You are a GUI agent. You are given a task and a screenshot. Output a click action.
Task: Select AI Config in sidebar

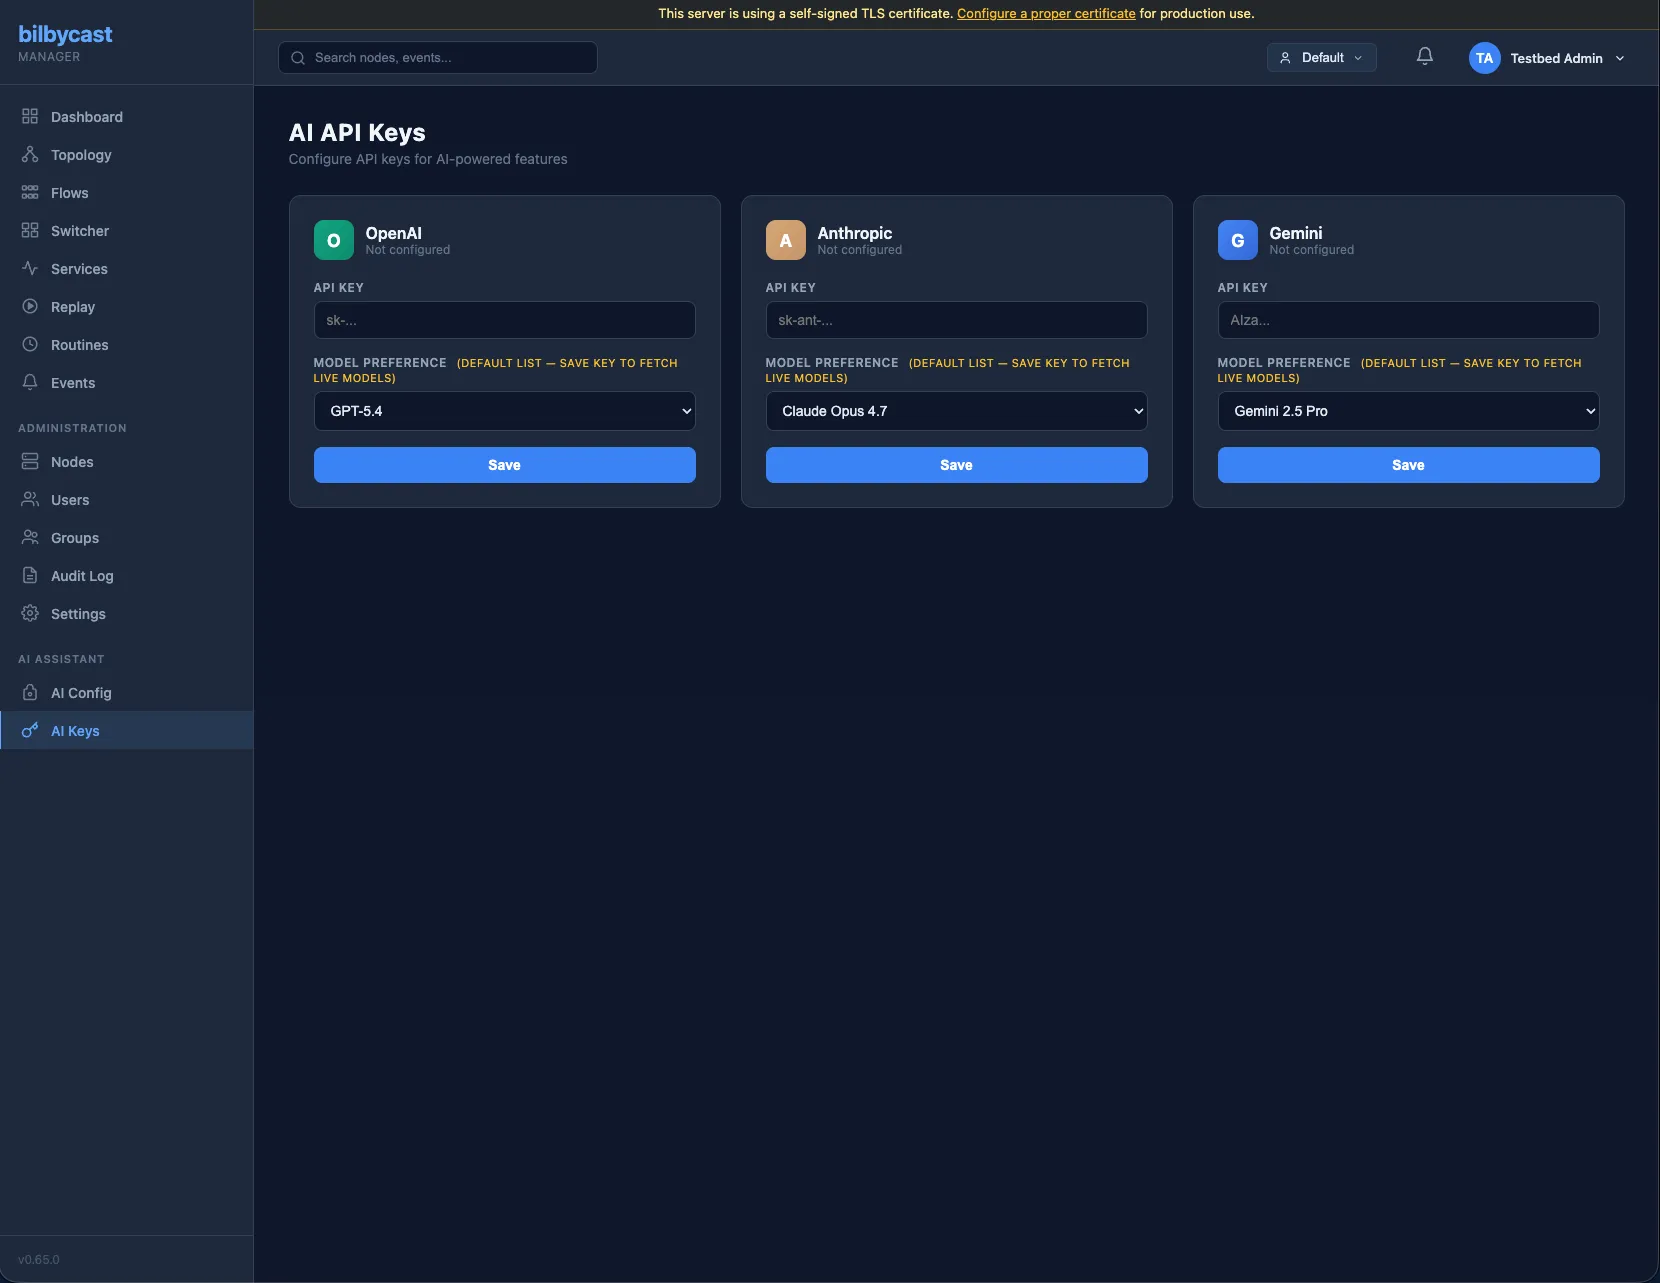point(126,693)
